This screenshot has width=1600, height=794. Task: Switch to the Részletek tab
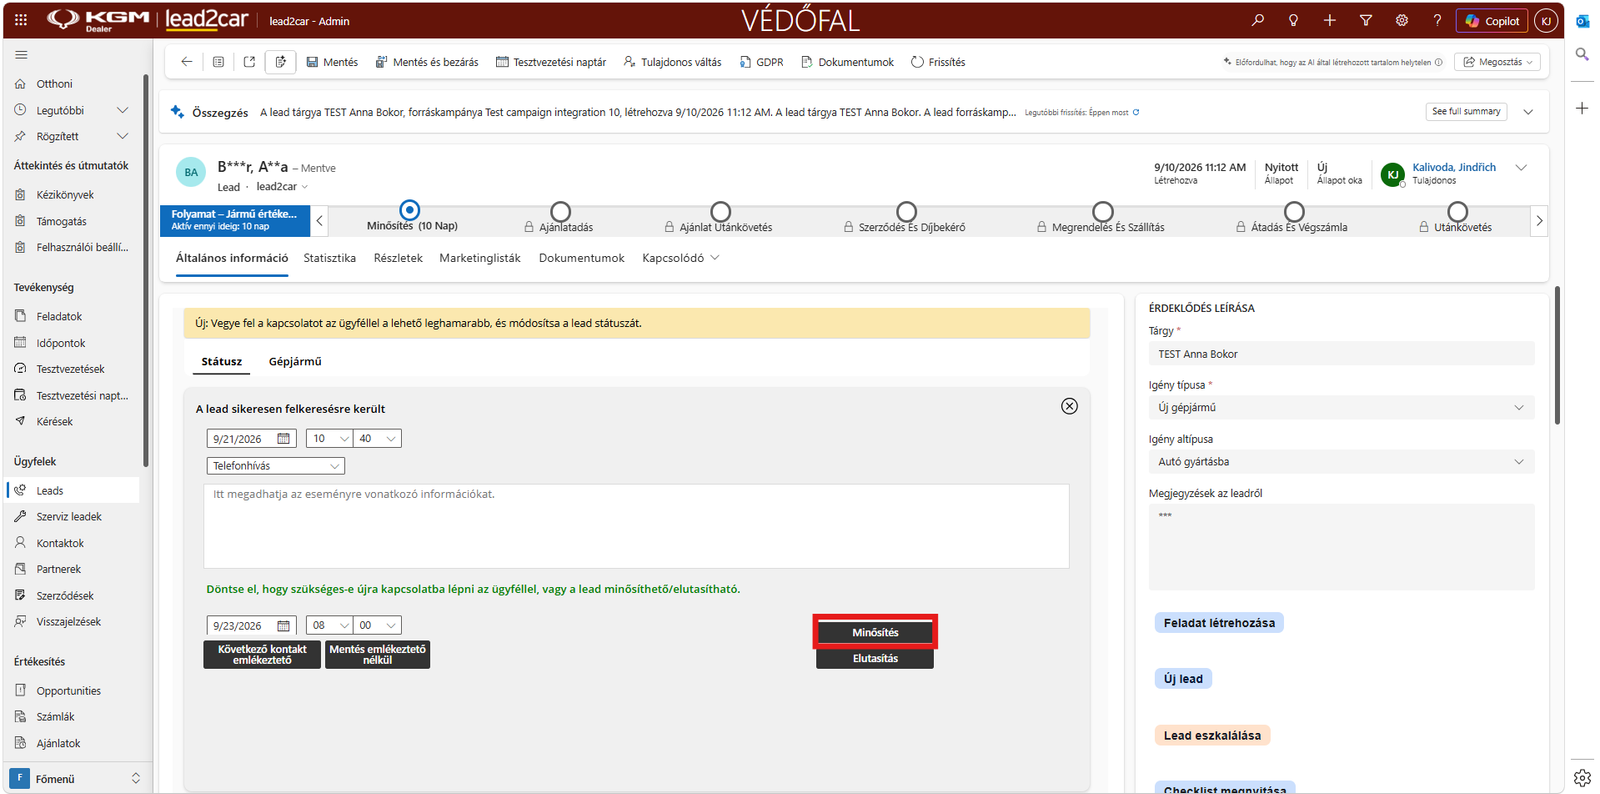(398, 258)
